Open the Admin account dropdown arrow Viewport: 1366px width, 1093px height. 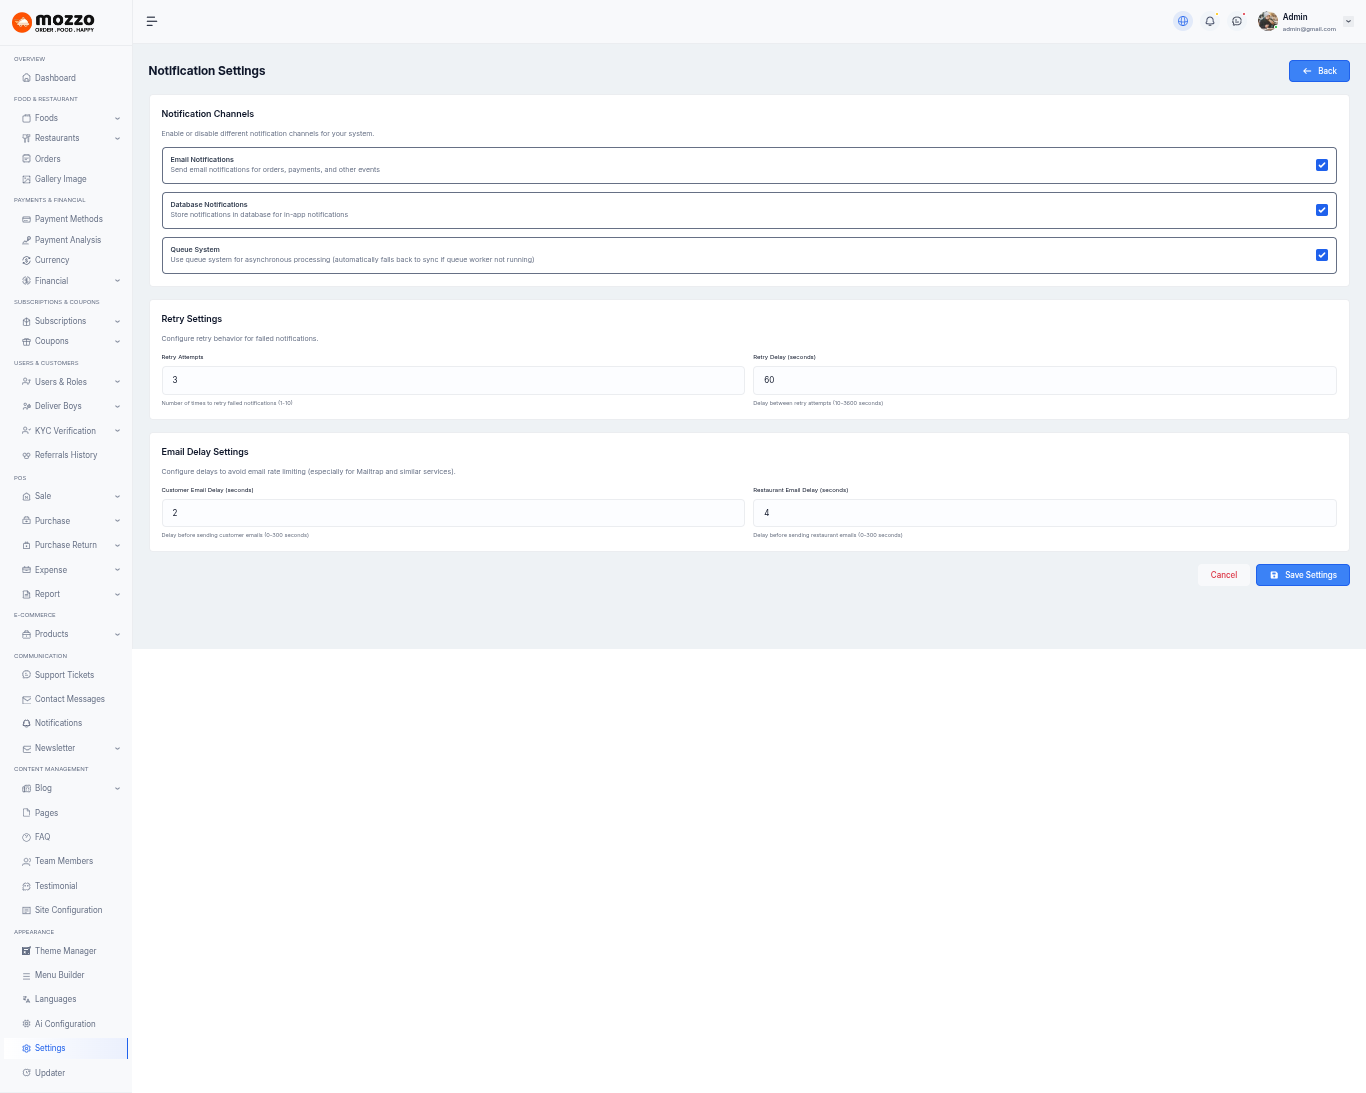pos(1348,21)
